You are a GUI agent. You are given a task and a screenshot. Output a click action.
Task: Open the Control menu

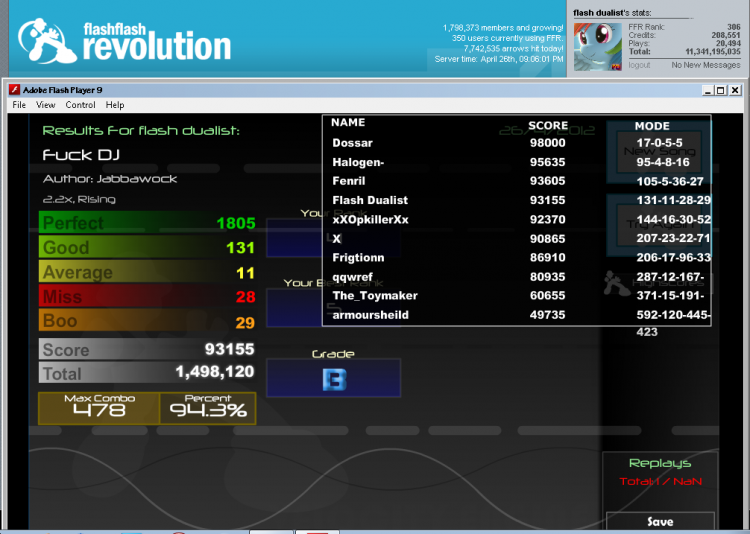point(80,105)
